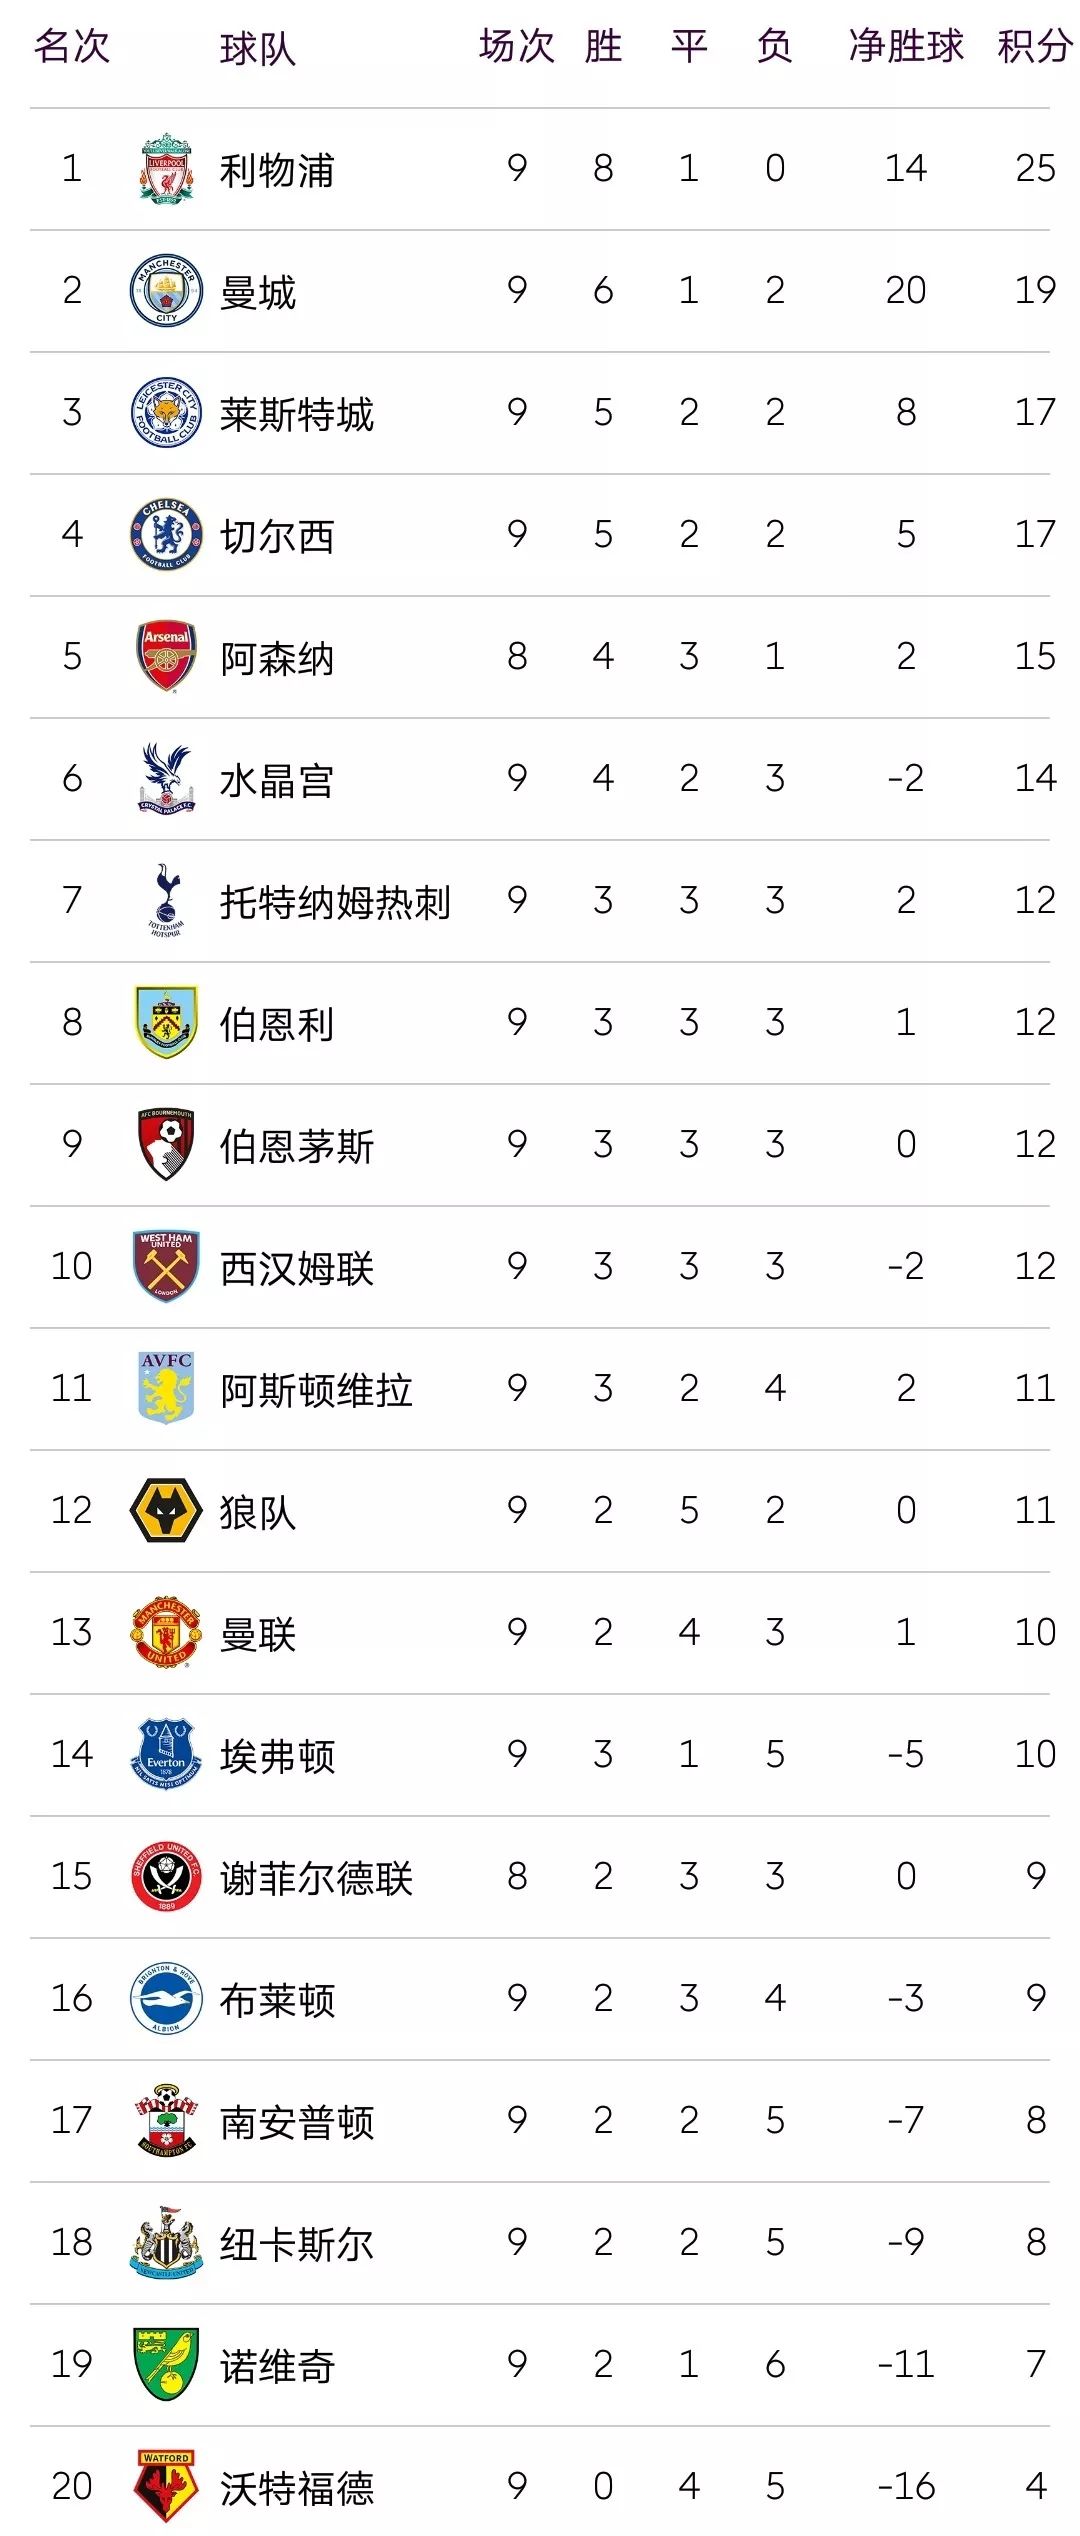Click the Leicester City fox crest

click(x=166, y=412)
